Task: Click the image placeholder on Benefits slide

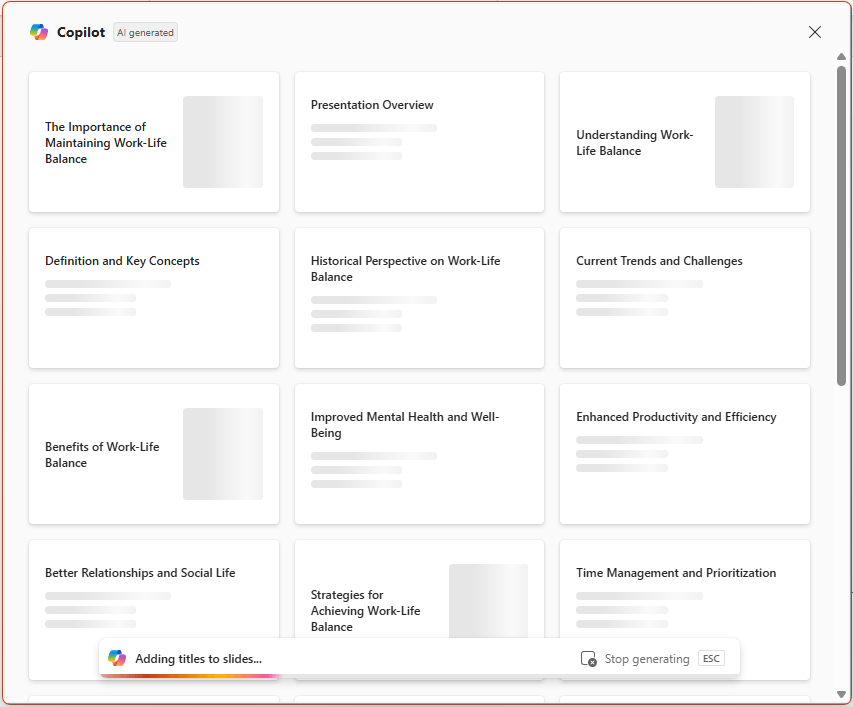Action: (222, 453)
